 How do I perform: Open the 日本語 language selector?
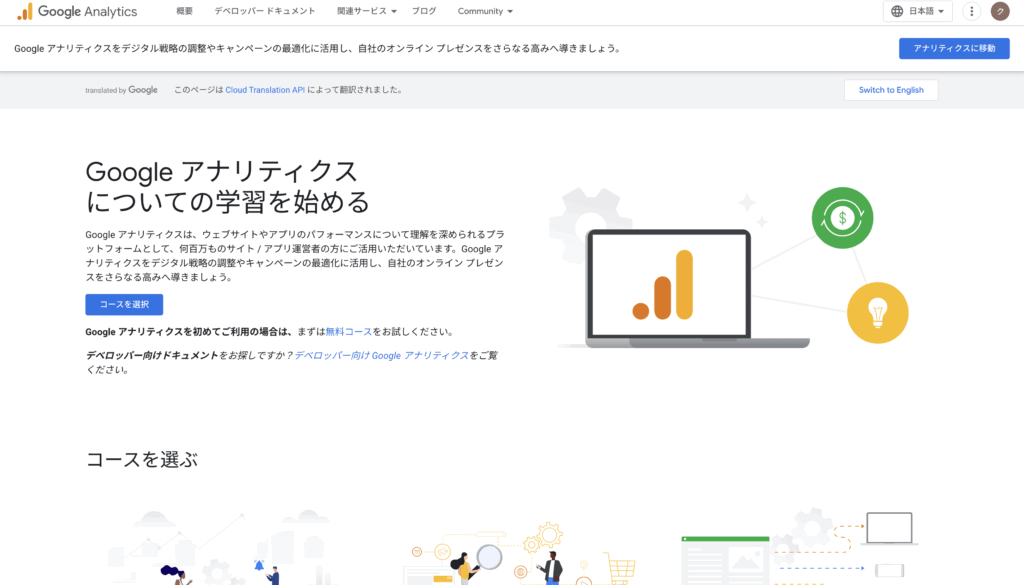click(x=918, y=11)
